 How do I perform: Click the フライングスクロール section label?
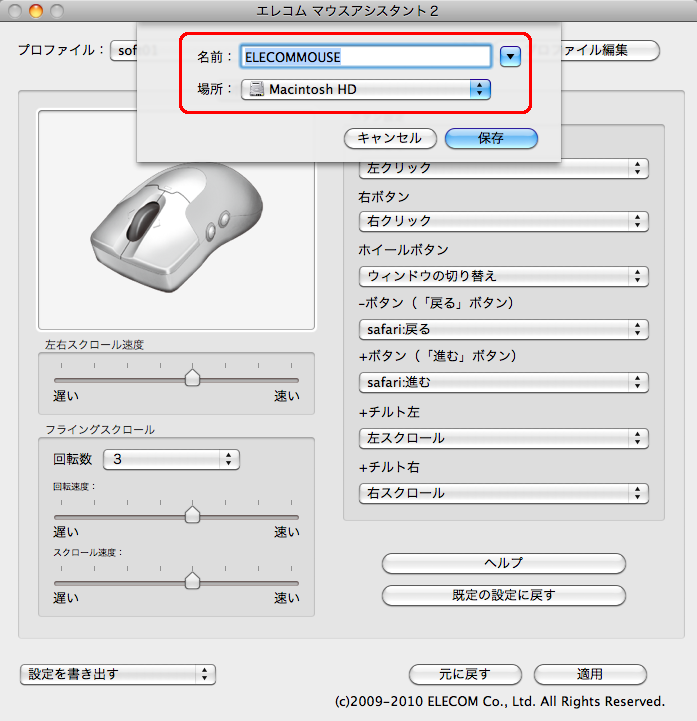pyautogui.click(x=100, y=429)
